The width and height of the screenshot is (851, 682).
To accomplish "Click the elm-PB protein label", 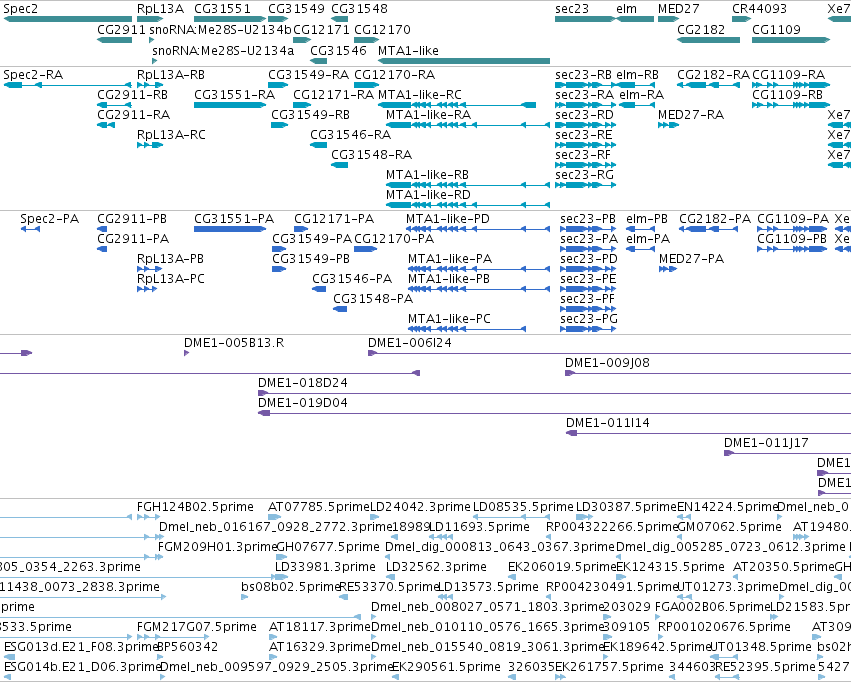I will point(647,219).
